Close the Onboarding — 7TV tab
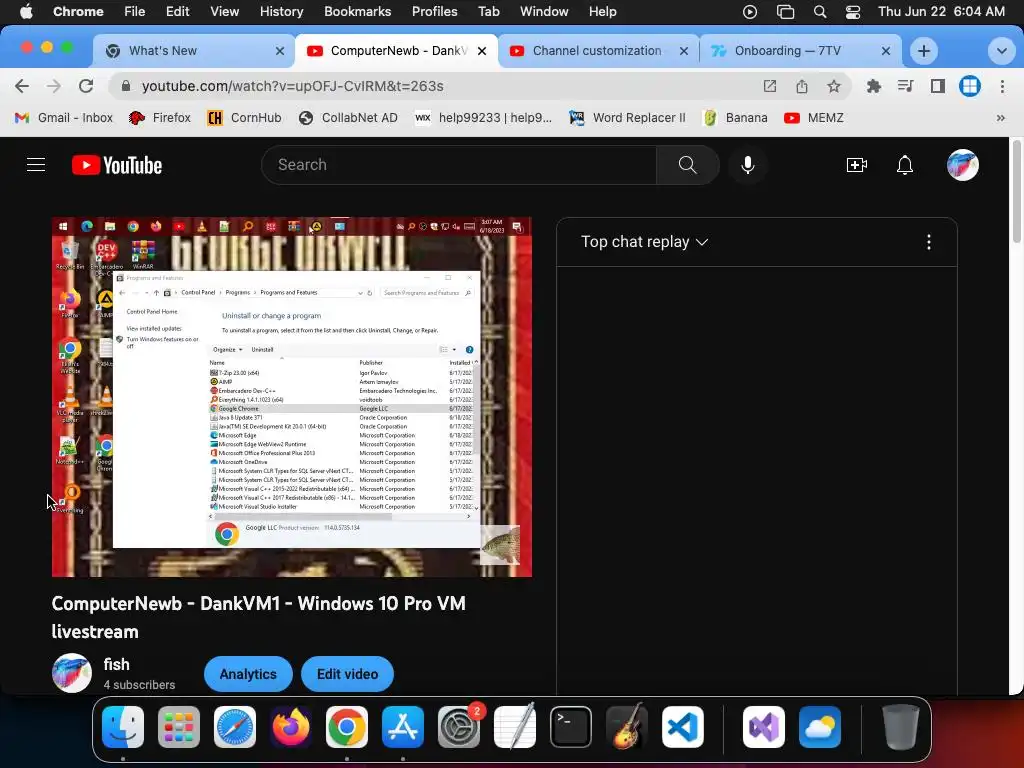Image resolution: width=1024 pixels, height=768 pixels. (886, 51)
